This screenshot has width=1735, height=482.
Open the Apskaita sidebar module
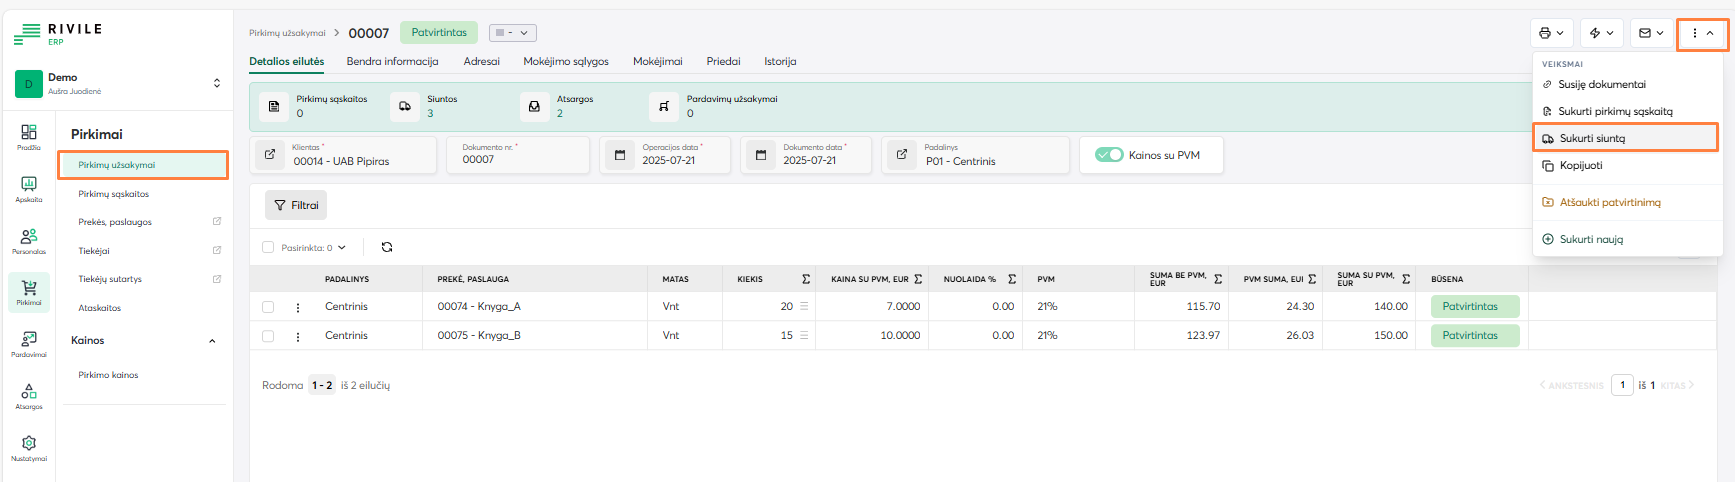(29, 188)
